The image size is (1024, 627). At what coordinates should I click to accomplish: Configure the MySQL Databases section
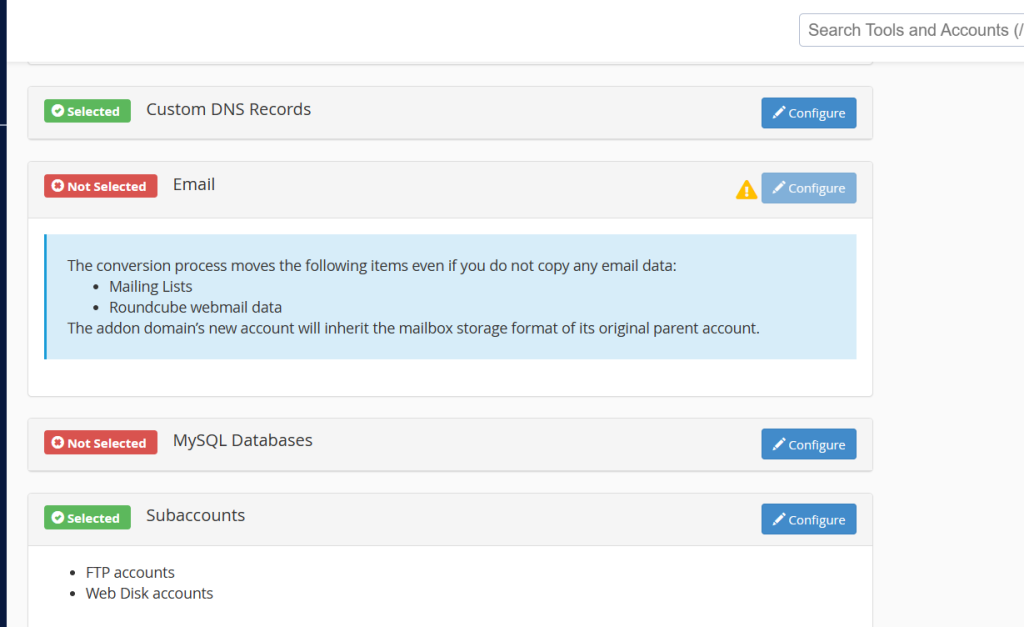click(x=808, y=444)
